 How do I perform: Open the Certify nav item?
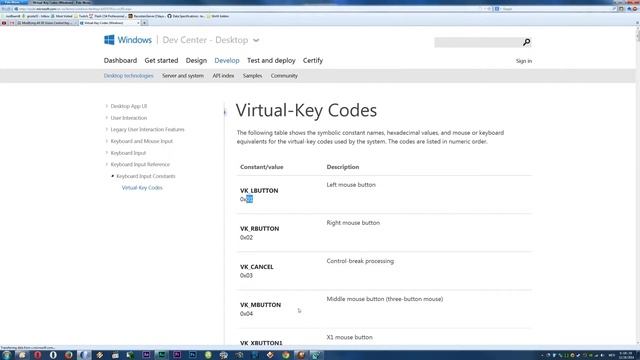pos(313,60)
